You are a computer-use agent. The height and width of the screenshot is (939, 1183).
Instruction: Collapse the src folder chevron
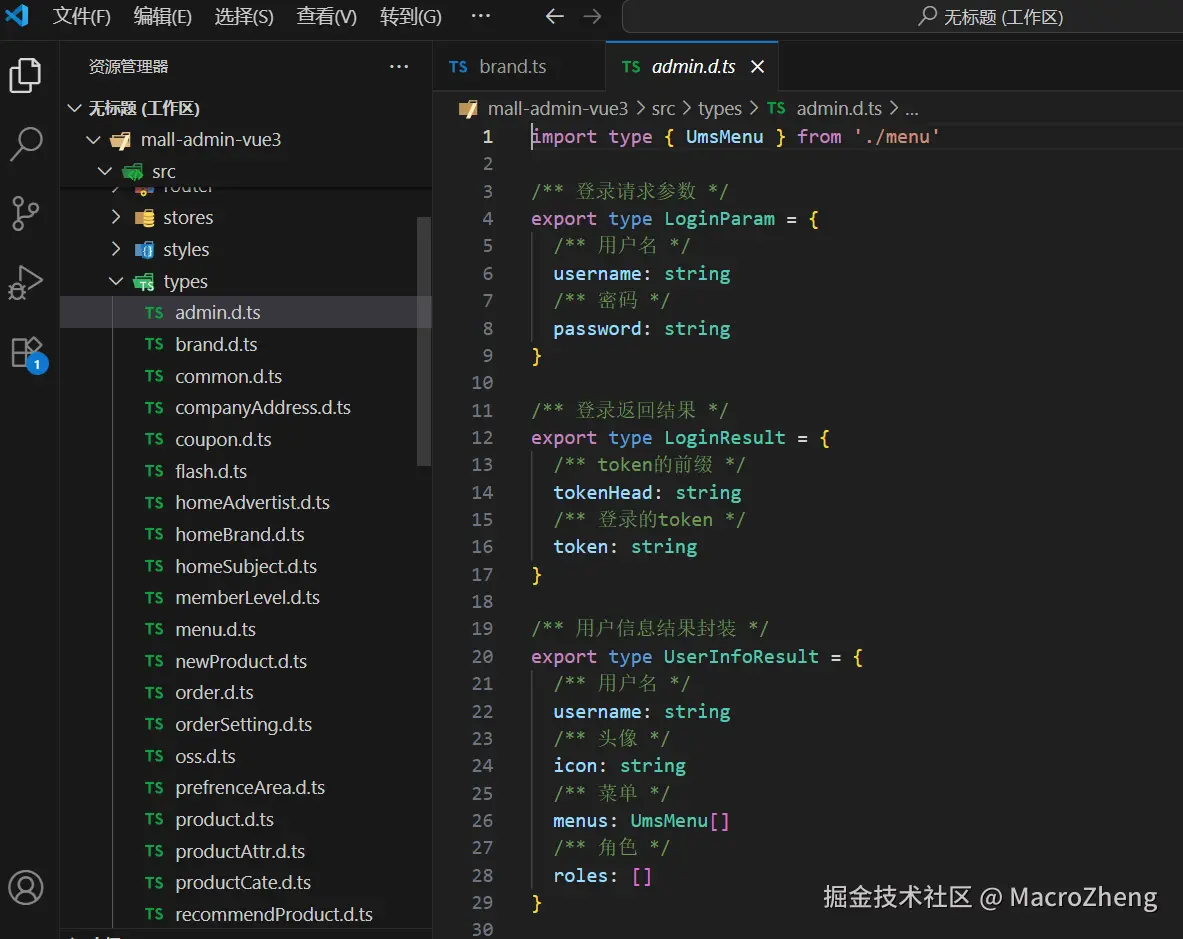pyautogui.click(x=105, y=171)
